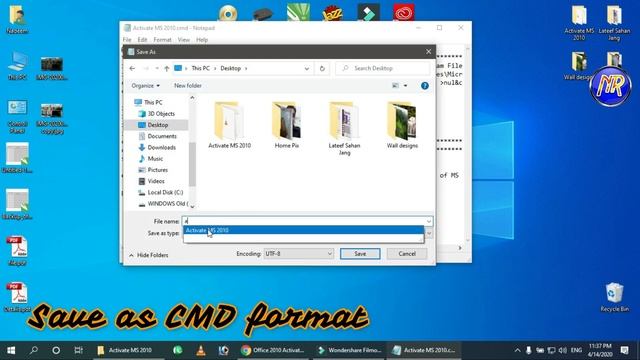Open the Windows Start menu

(x=11, y=350)
